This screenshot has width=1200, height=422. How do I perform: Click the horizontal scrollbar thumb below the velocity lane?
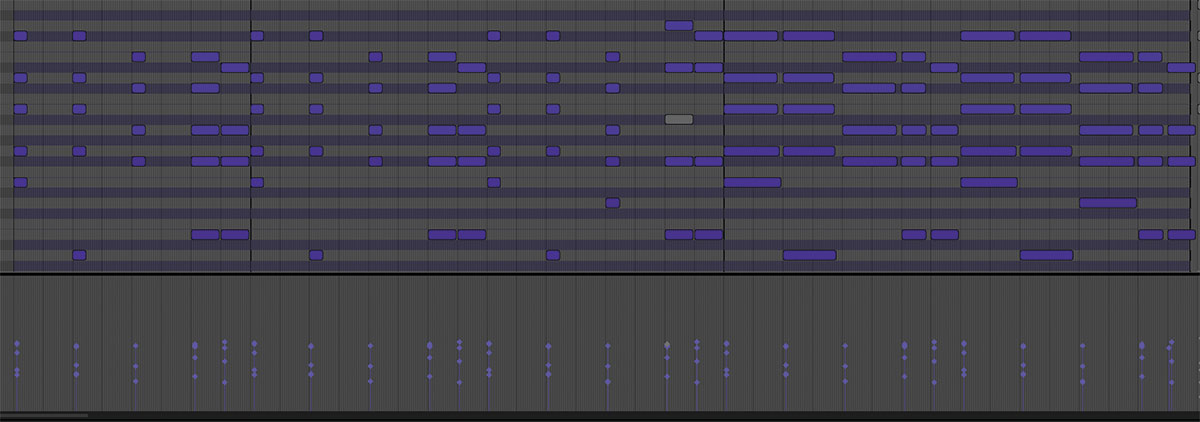click(45, 415)
